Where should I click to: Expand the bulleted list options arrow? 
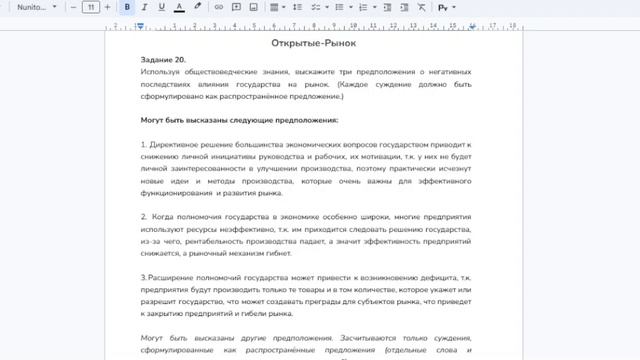(351, 7)
